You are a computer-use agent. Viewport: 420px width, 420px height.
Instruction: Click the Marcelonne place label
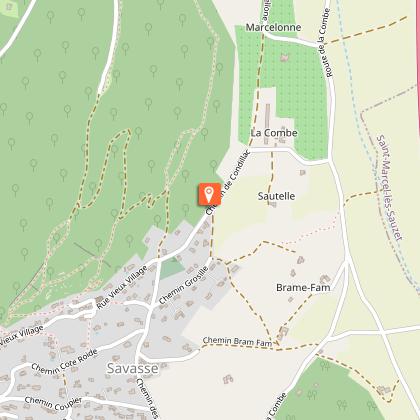(x=273, y=27)
